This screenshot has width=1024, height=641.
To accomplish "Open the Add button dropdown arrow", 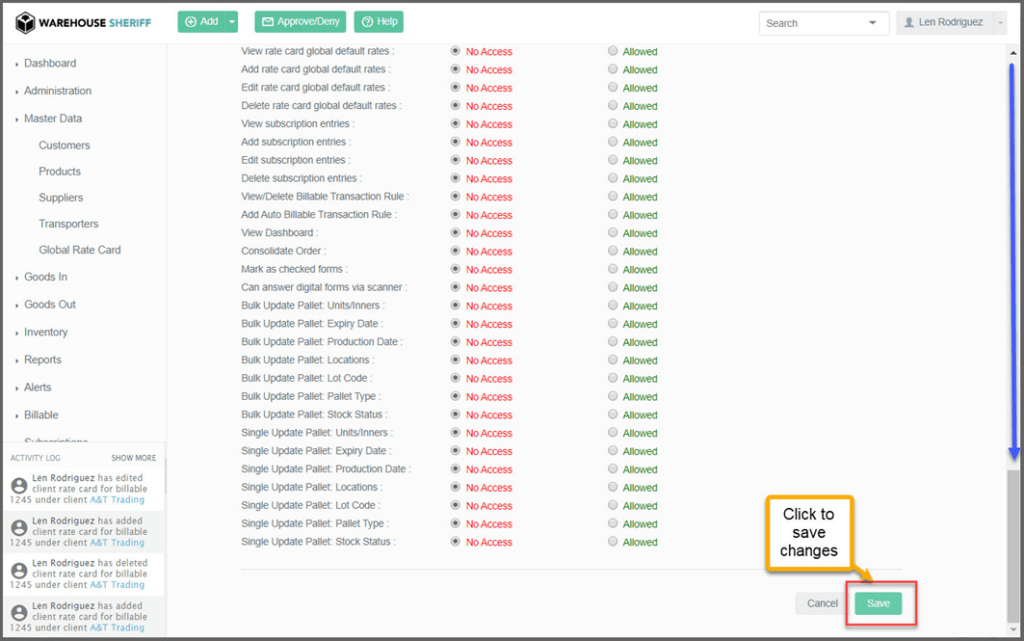I will click(232, 21).
